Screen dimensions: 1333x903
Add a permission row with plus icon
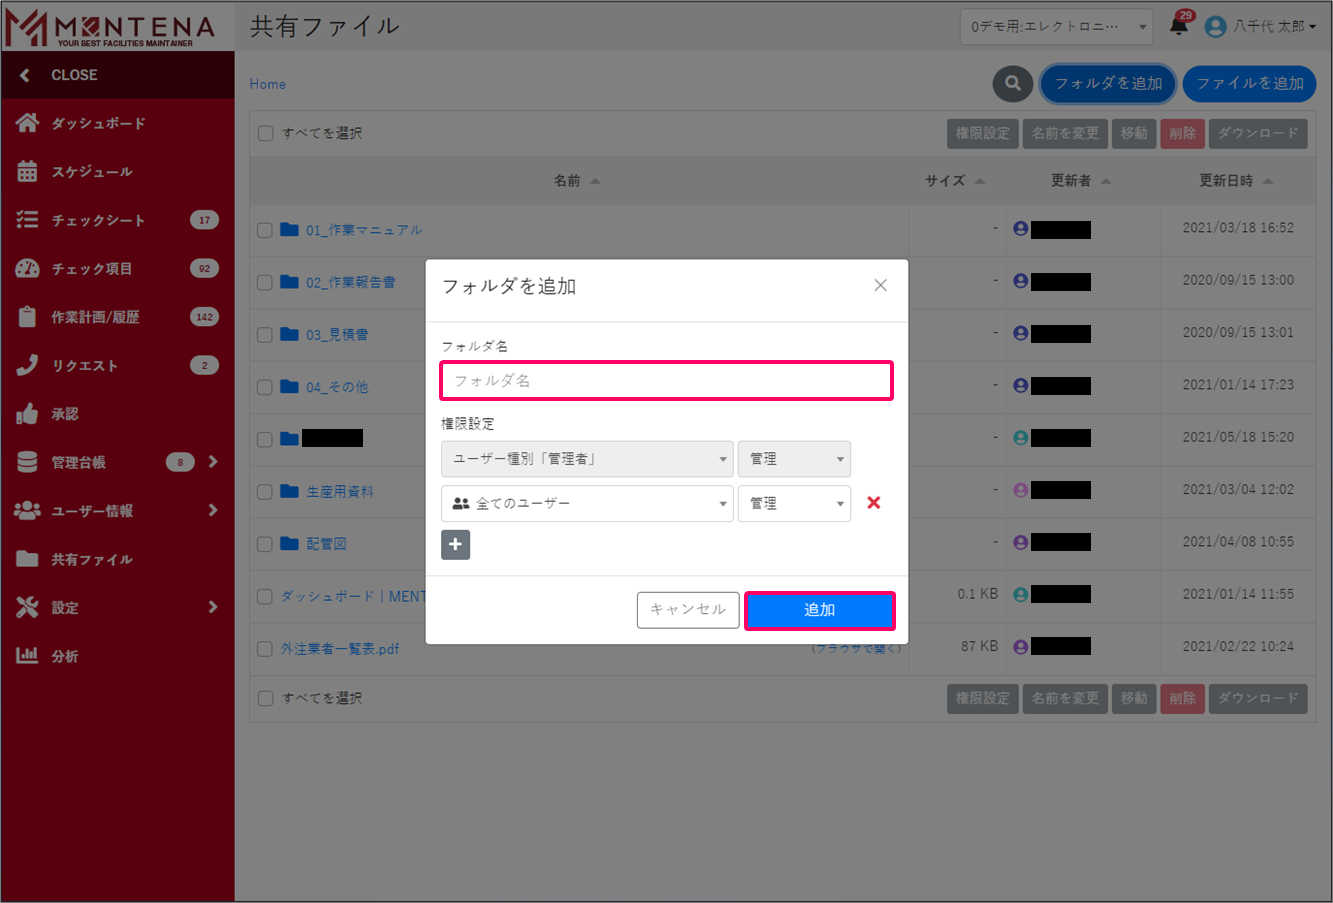tap(455, 544)
